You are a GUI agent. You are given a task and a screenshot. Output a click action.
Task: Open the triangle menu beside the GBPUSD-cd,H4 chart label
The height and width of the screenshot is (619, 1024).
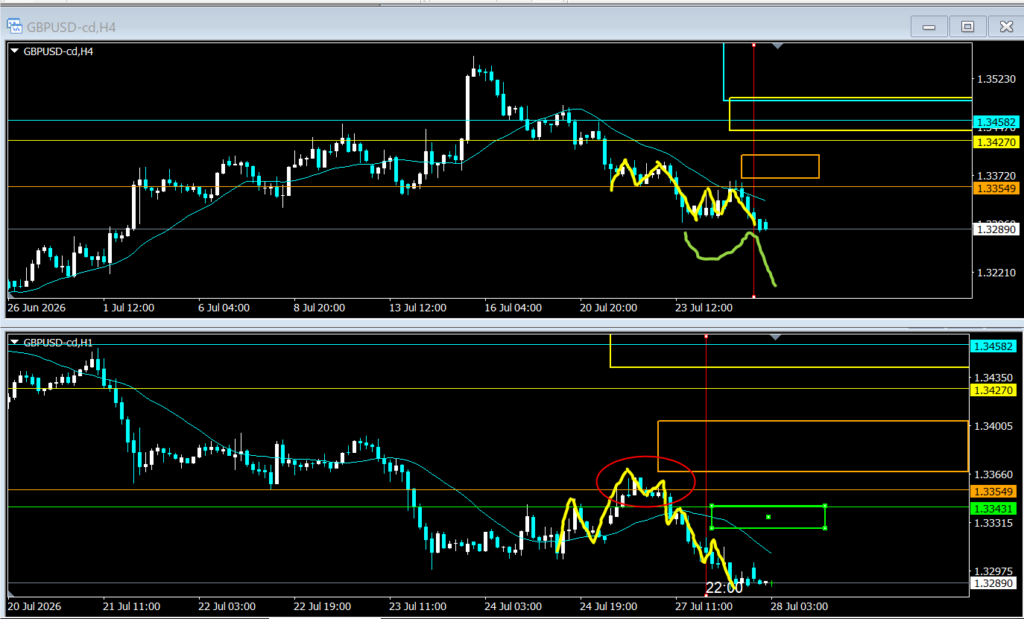point(16,51)
